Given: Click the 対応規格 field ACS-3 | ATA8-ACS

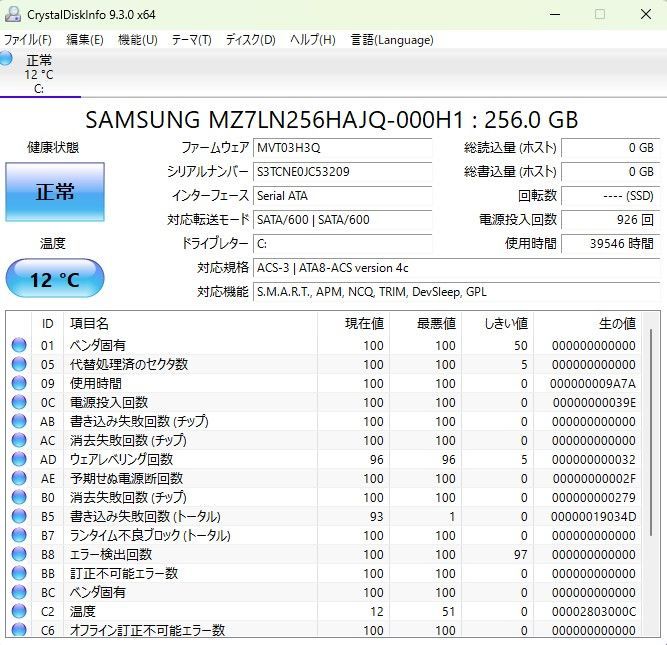Looking at the screenshot, I should click(456, 268).
